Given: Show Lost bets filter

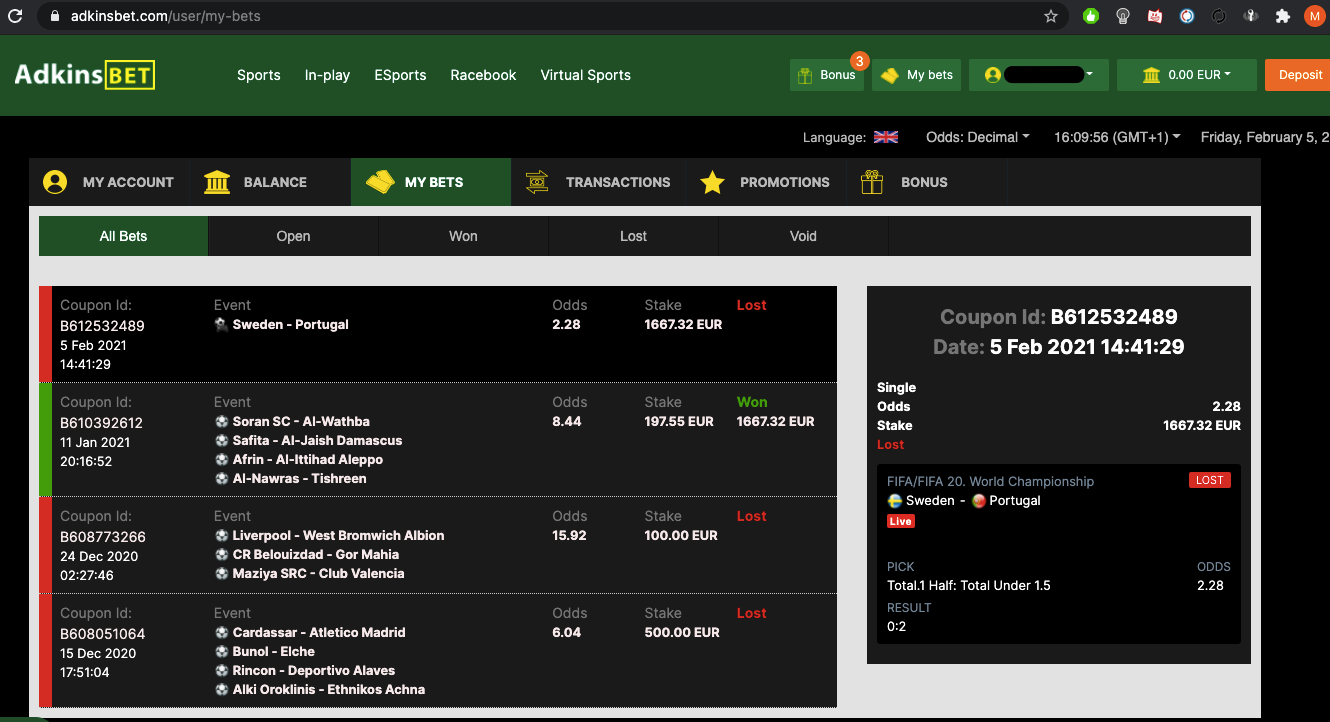Looking at the screenshot, I should click(633, 236).
